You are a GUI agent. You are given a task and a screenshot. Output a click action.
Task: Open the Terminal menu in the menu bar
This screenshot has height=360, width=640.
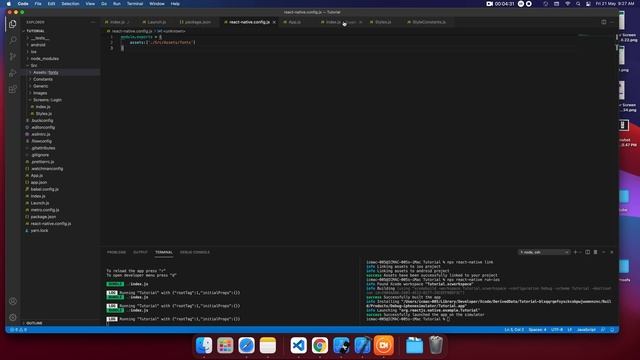point(135,4)
